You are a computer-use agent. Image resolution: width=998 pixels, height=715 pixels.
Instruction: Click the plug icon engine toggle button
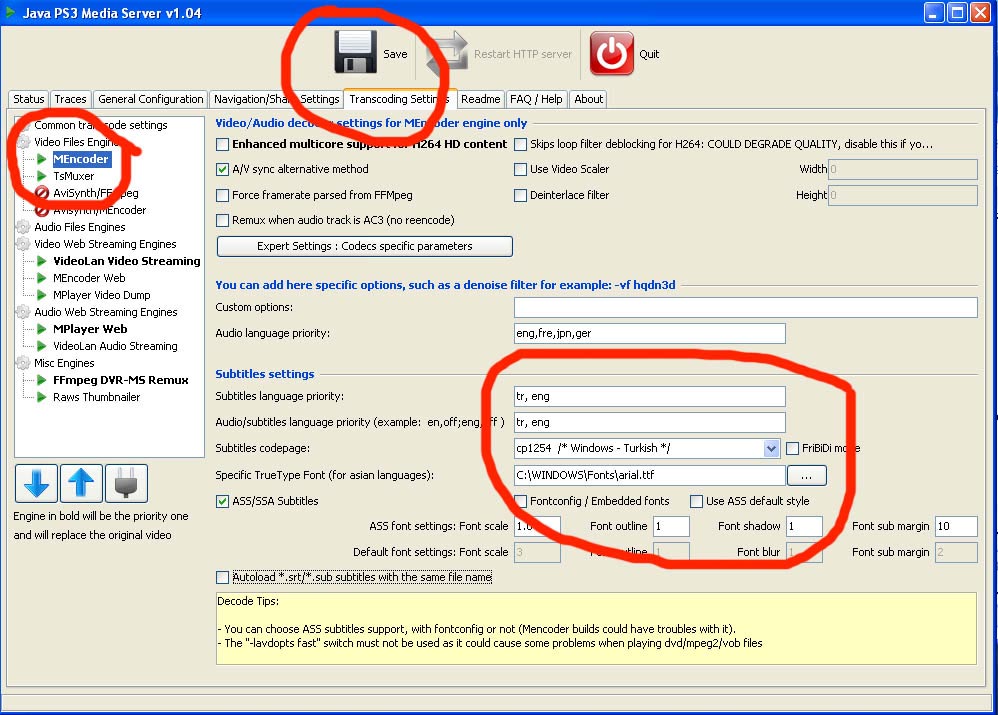(126, 483)
